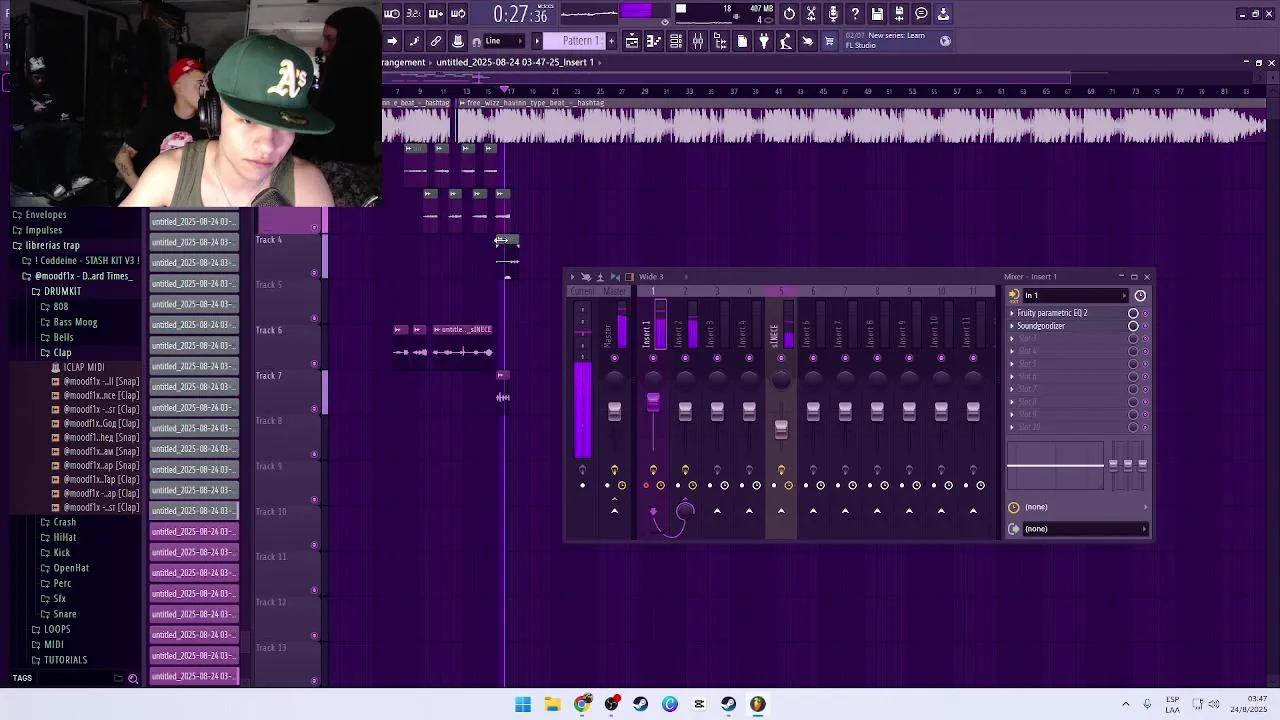
Task: Open Chrome from the taskbar
Action: tap(582, 704)
